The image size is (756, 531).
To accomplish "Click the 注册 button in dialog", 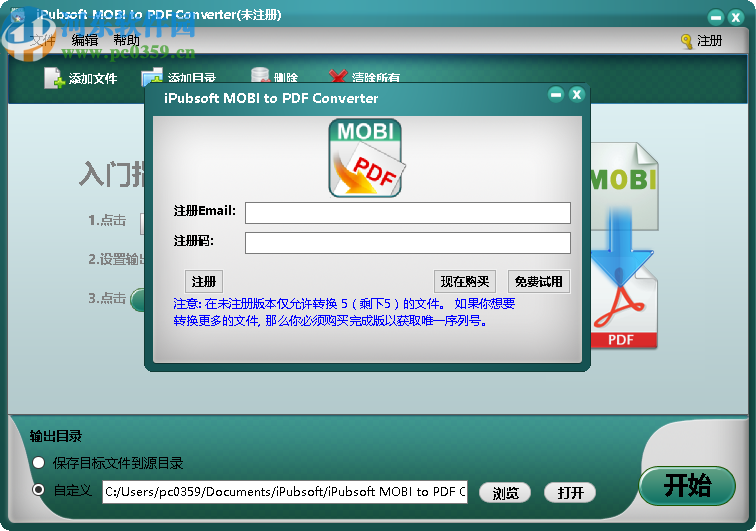I will click(204, 281).
